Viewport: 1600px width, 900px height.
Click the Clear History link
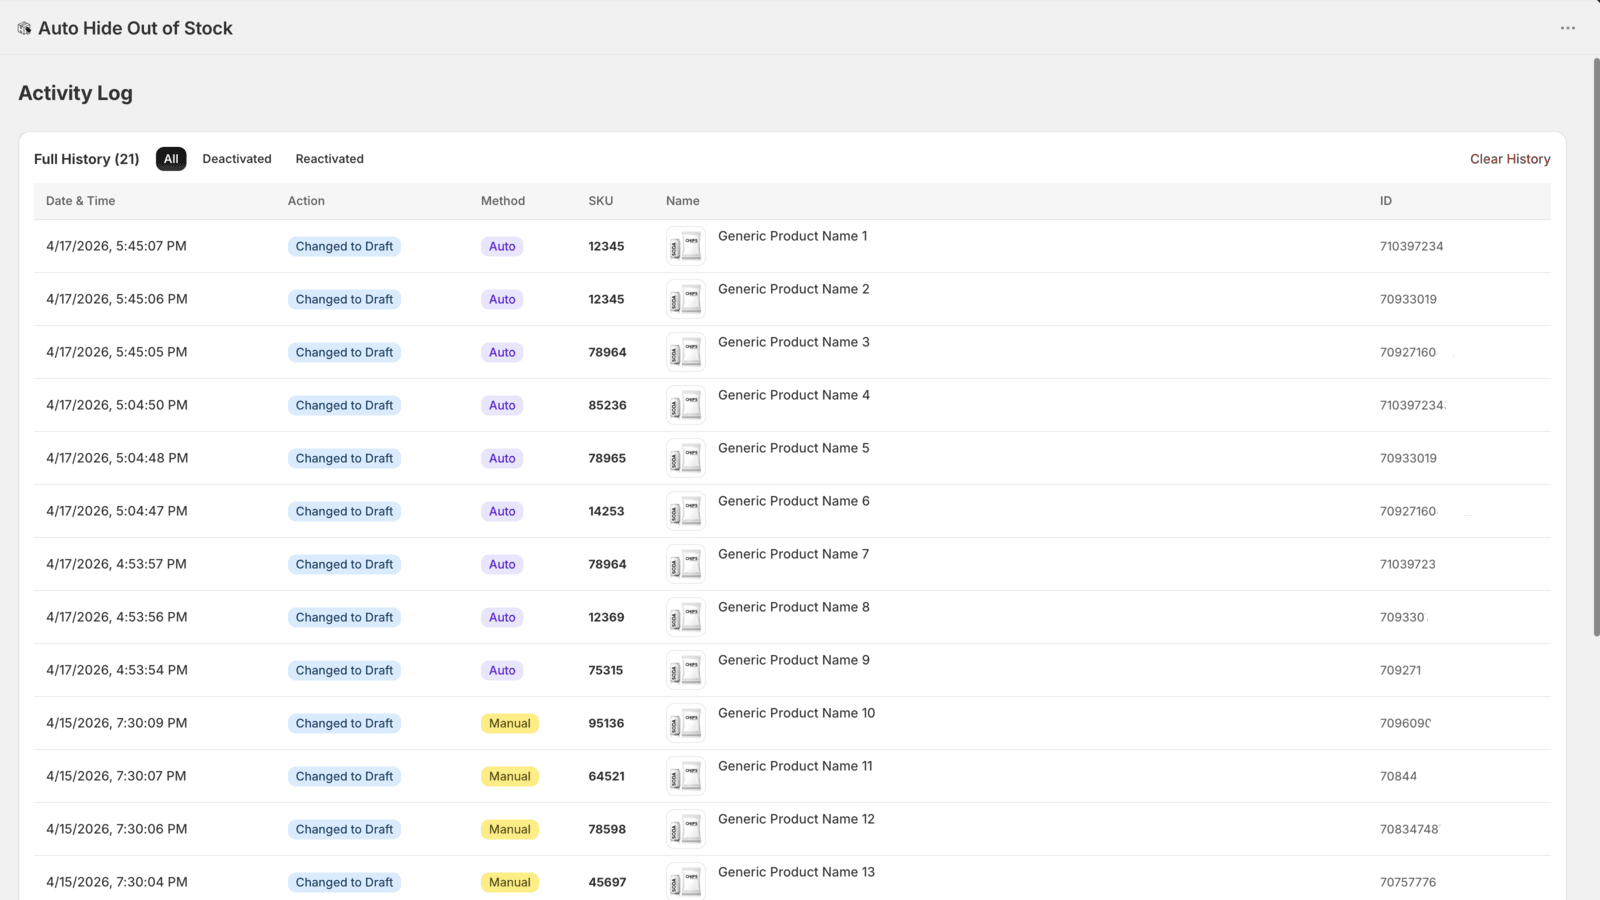point(1510,159)
